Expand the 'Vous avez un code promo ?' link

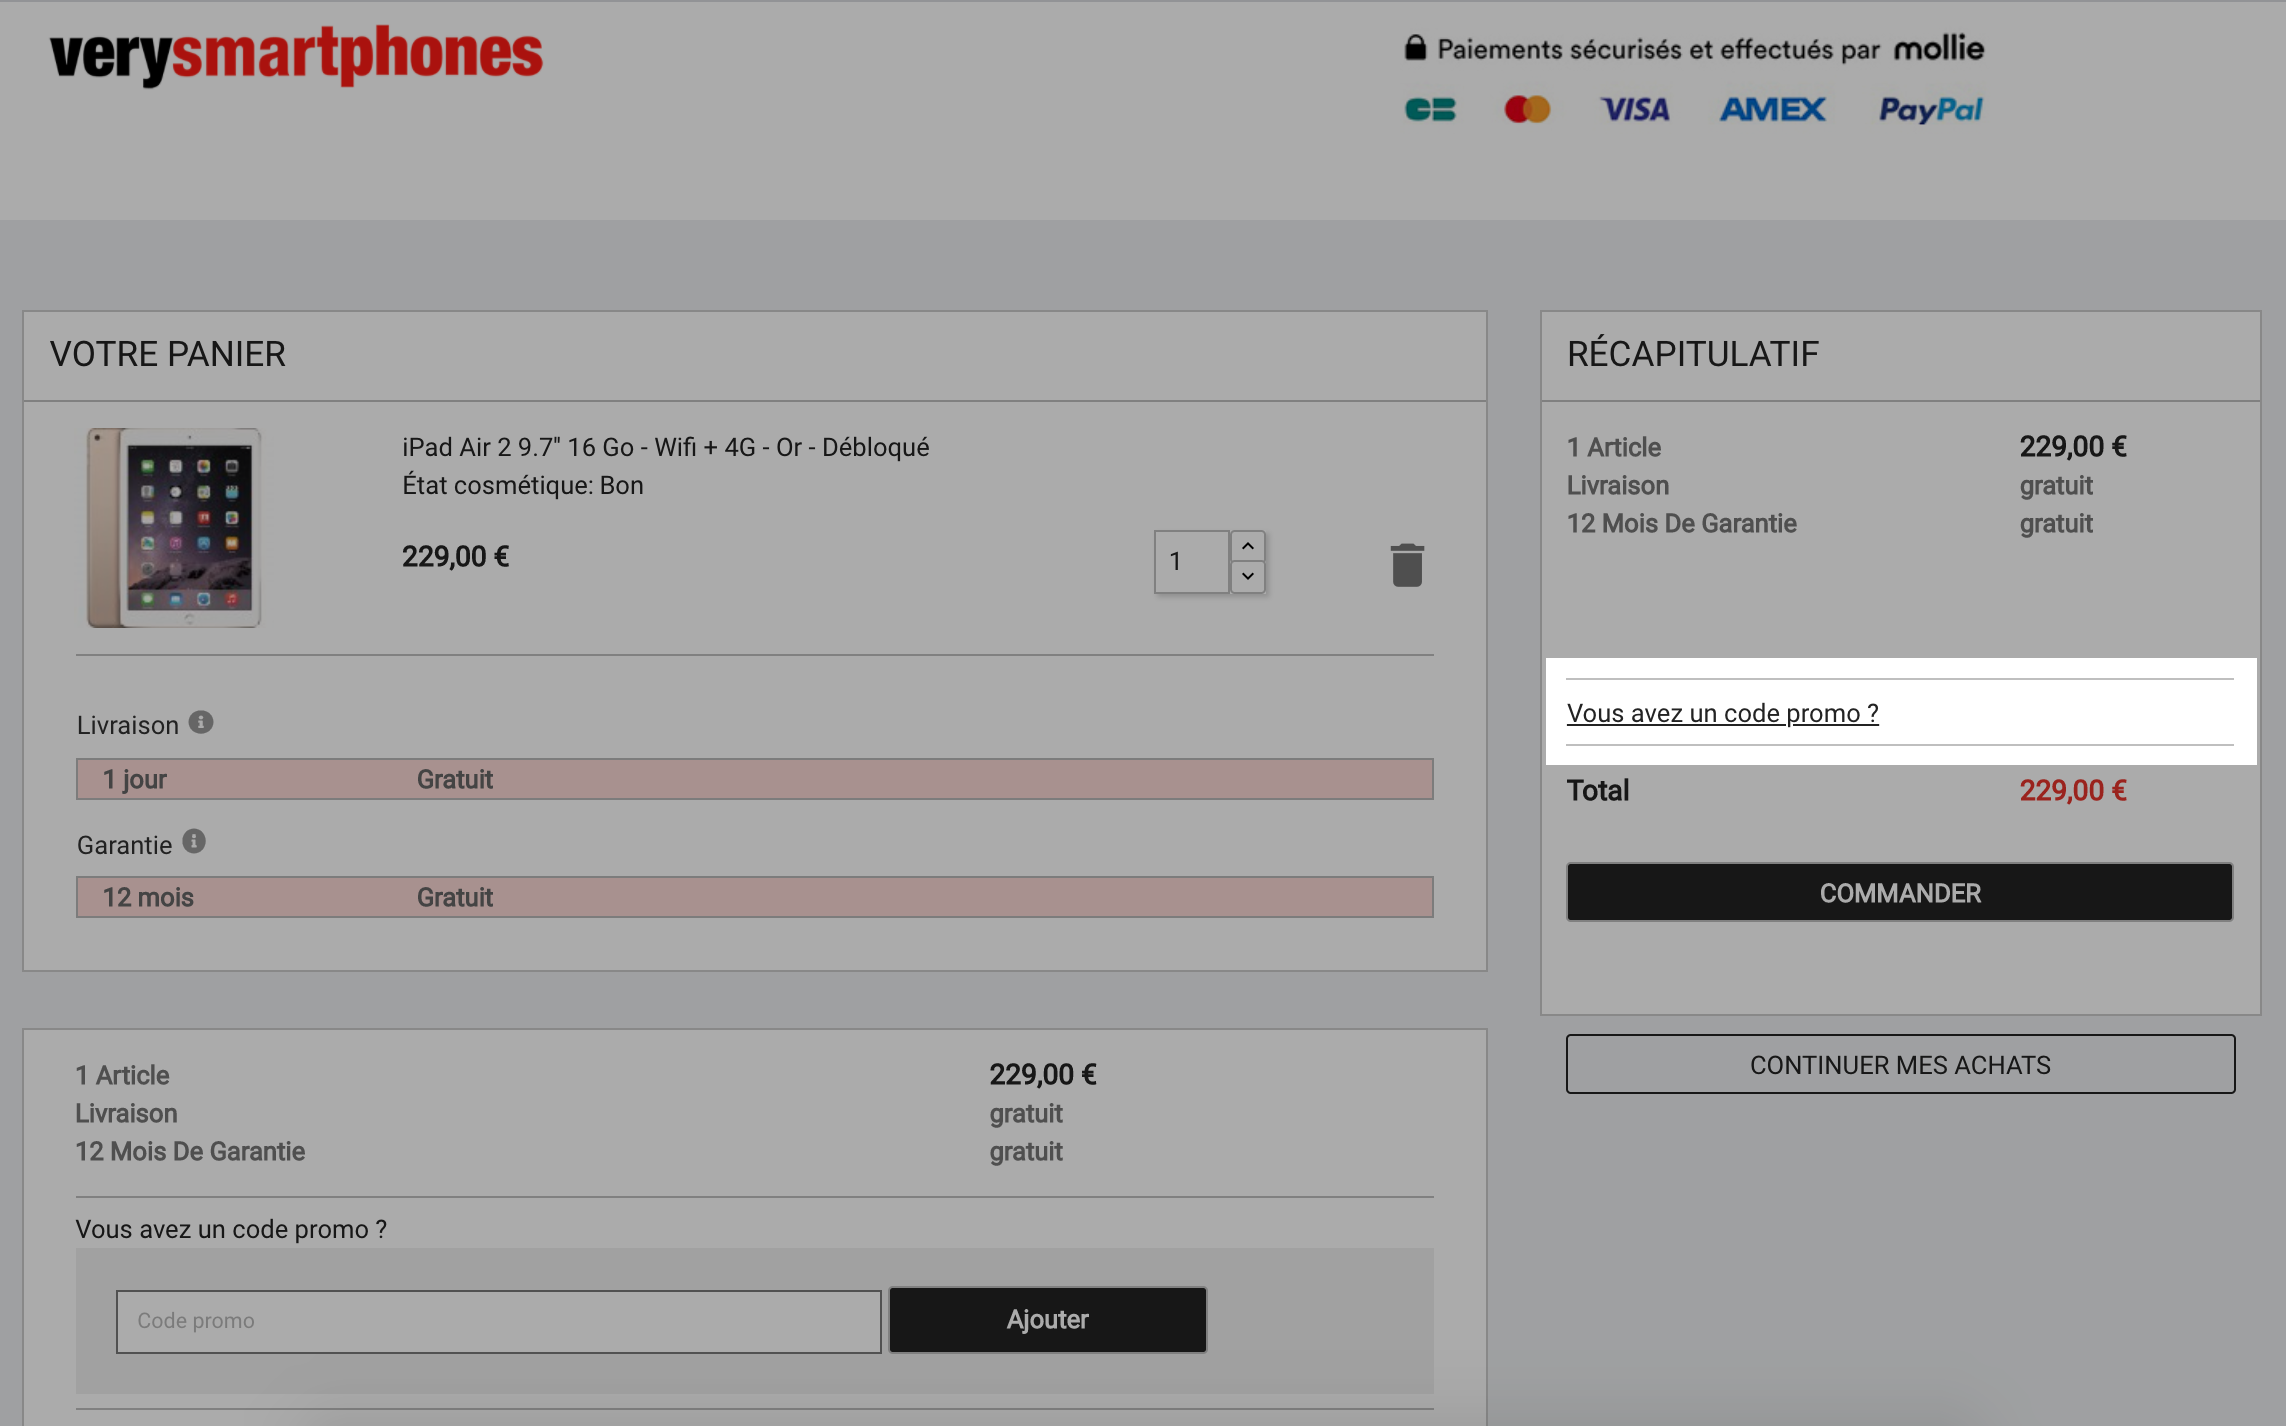pos(1722,713)
